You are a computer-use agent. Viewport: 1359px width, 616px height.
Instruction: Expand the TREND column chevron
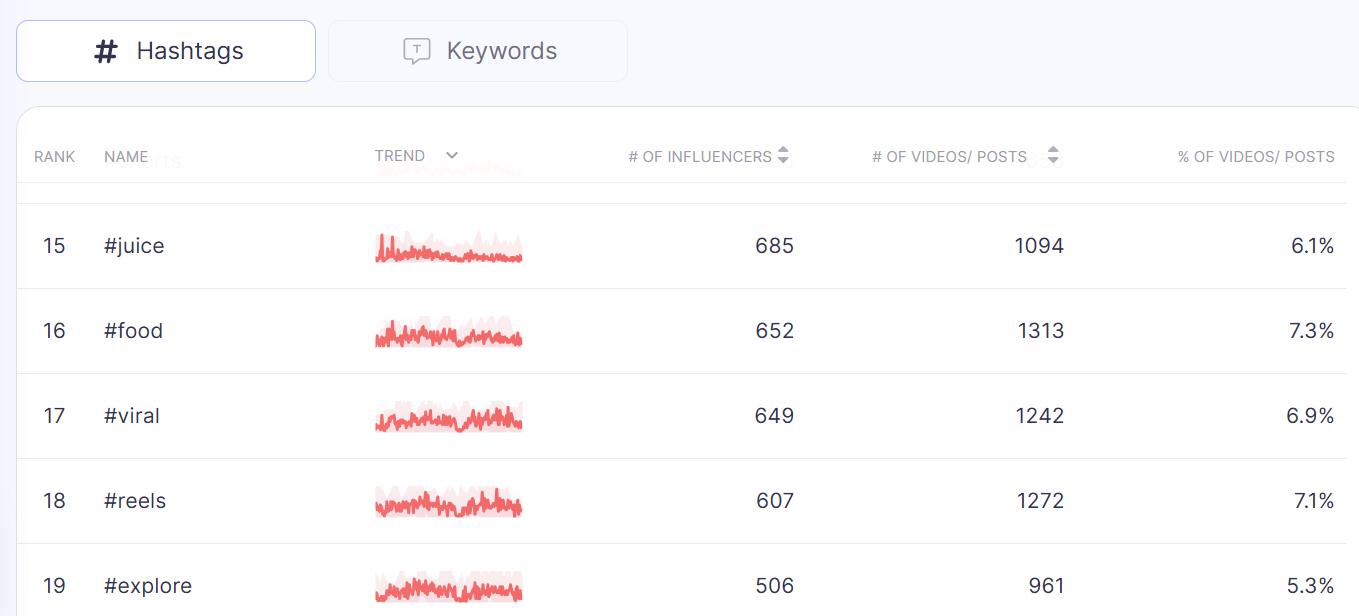point(452,156)
